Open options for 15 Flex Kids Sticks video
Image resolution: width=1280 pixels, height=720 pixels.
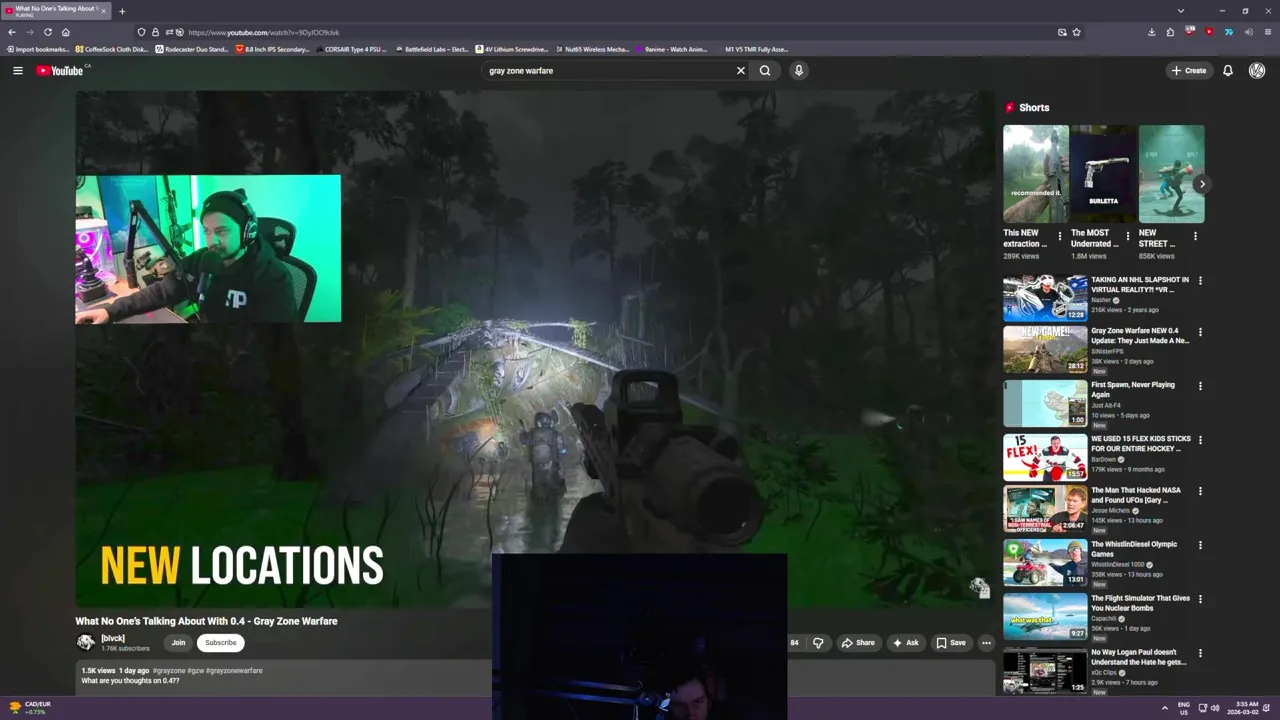1200,440
